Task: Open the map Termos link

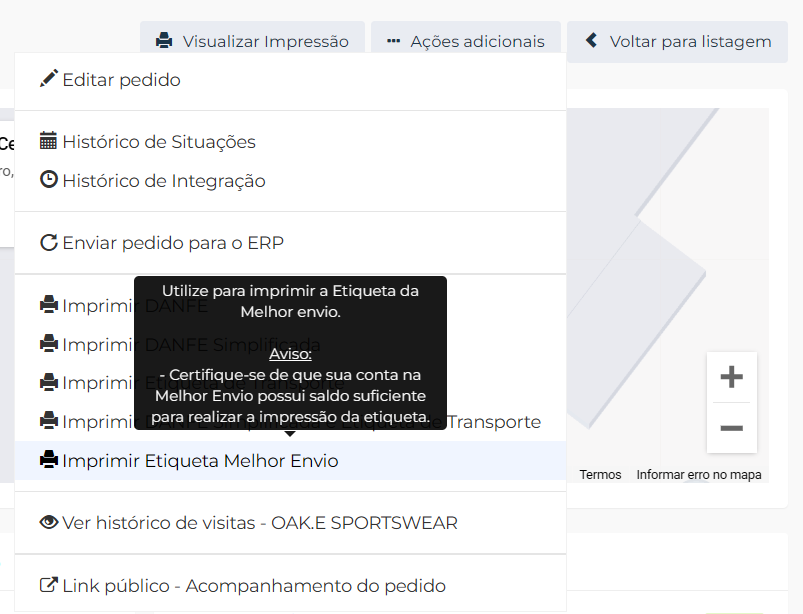Action: click(600, 475)
